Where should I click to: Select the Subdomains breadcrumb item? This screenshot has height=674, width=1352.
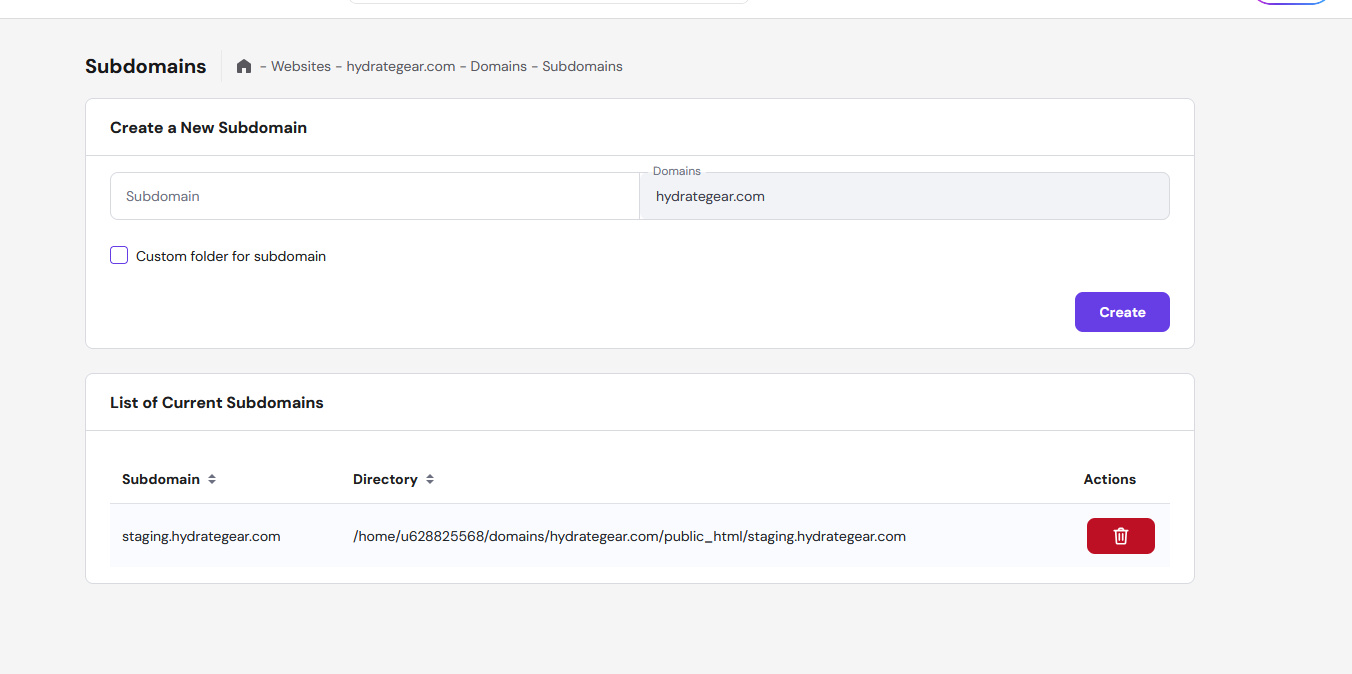point(582,67)
